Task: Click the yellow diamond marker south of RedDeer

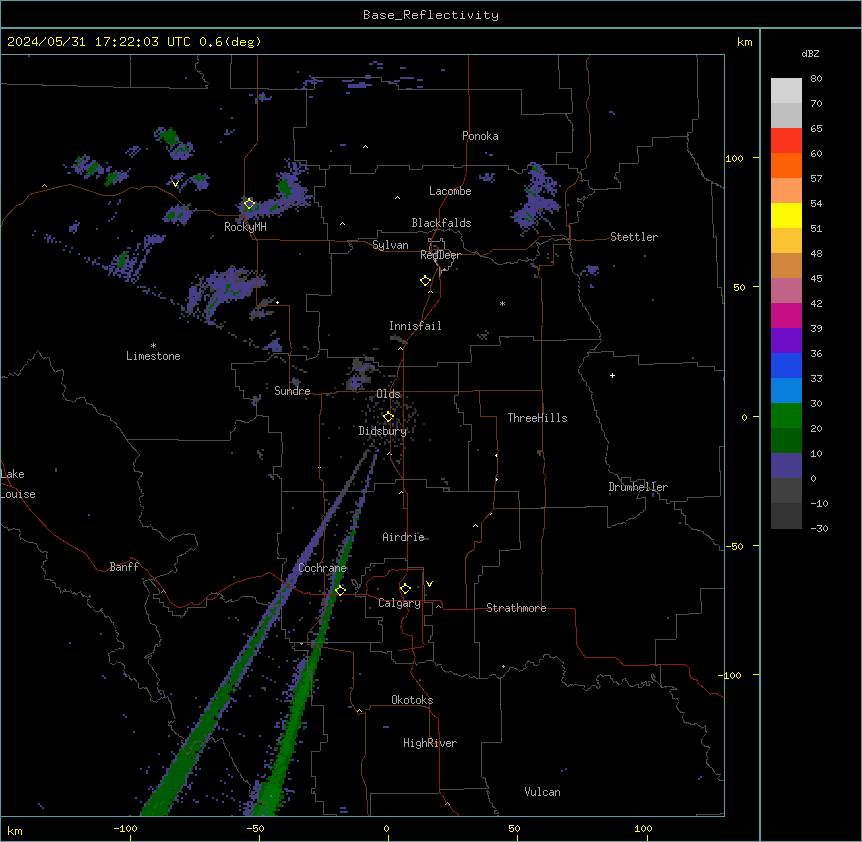Action: click(426, 281)
